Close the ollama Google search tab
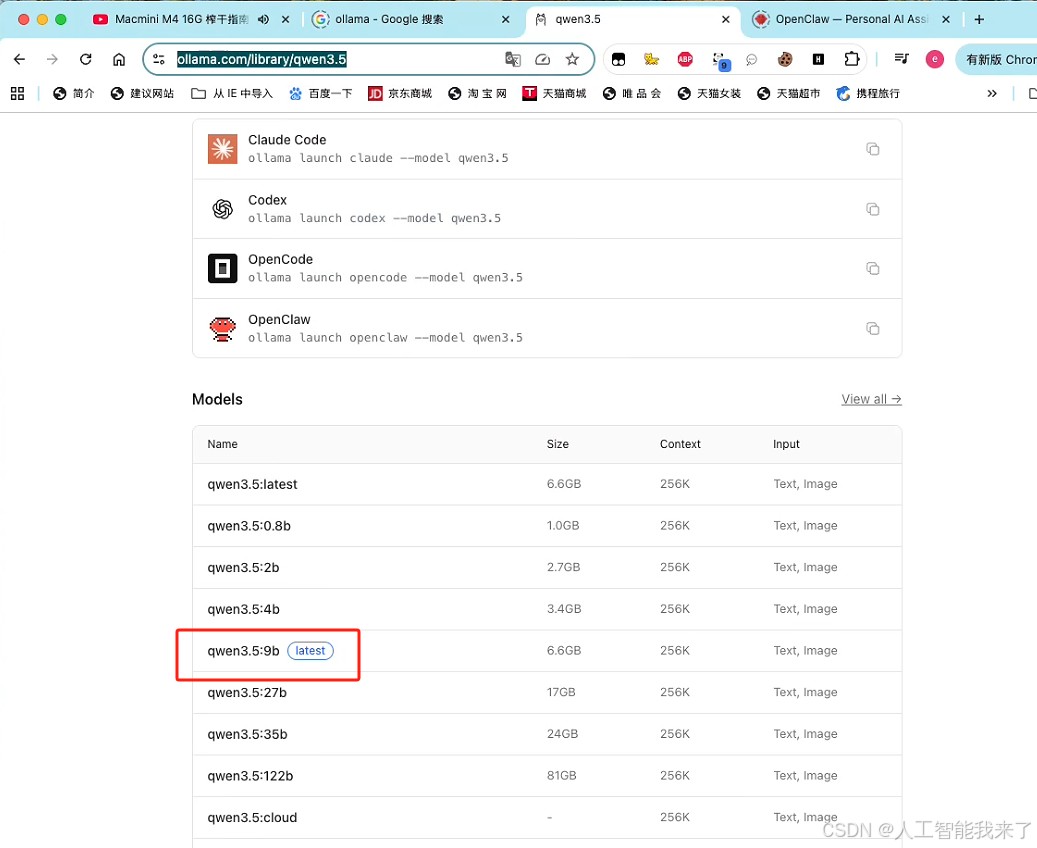Image resolution: width=1037 pixels, height=848 pixels. 506,19
